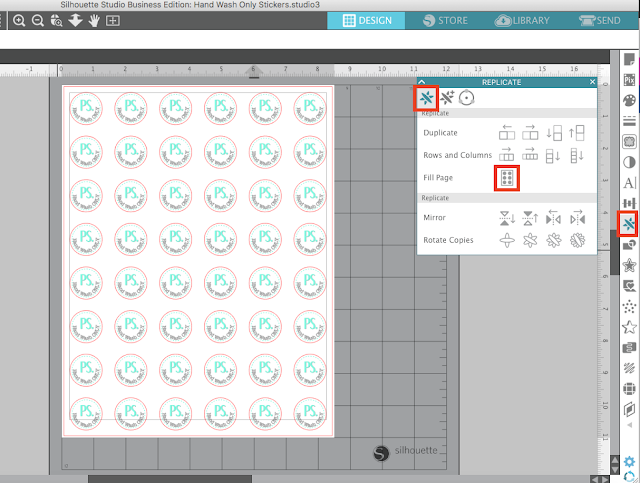Go to the SEND tab
The image size is (640, 483).
tap(600, 20)
